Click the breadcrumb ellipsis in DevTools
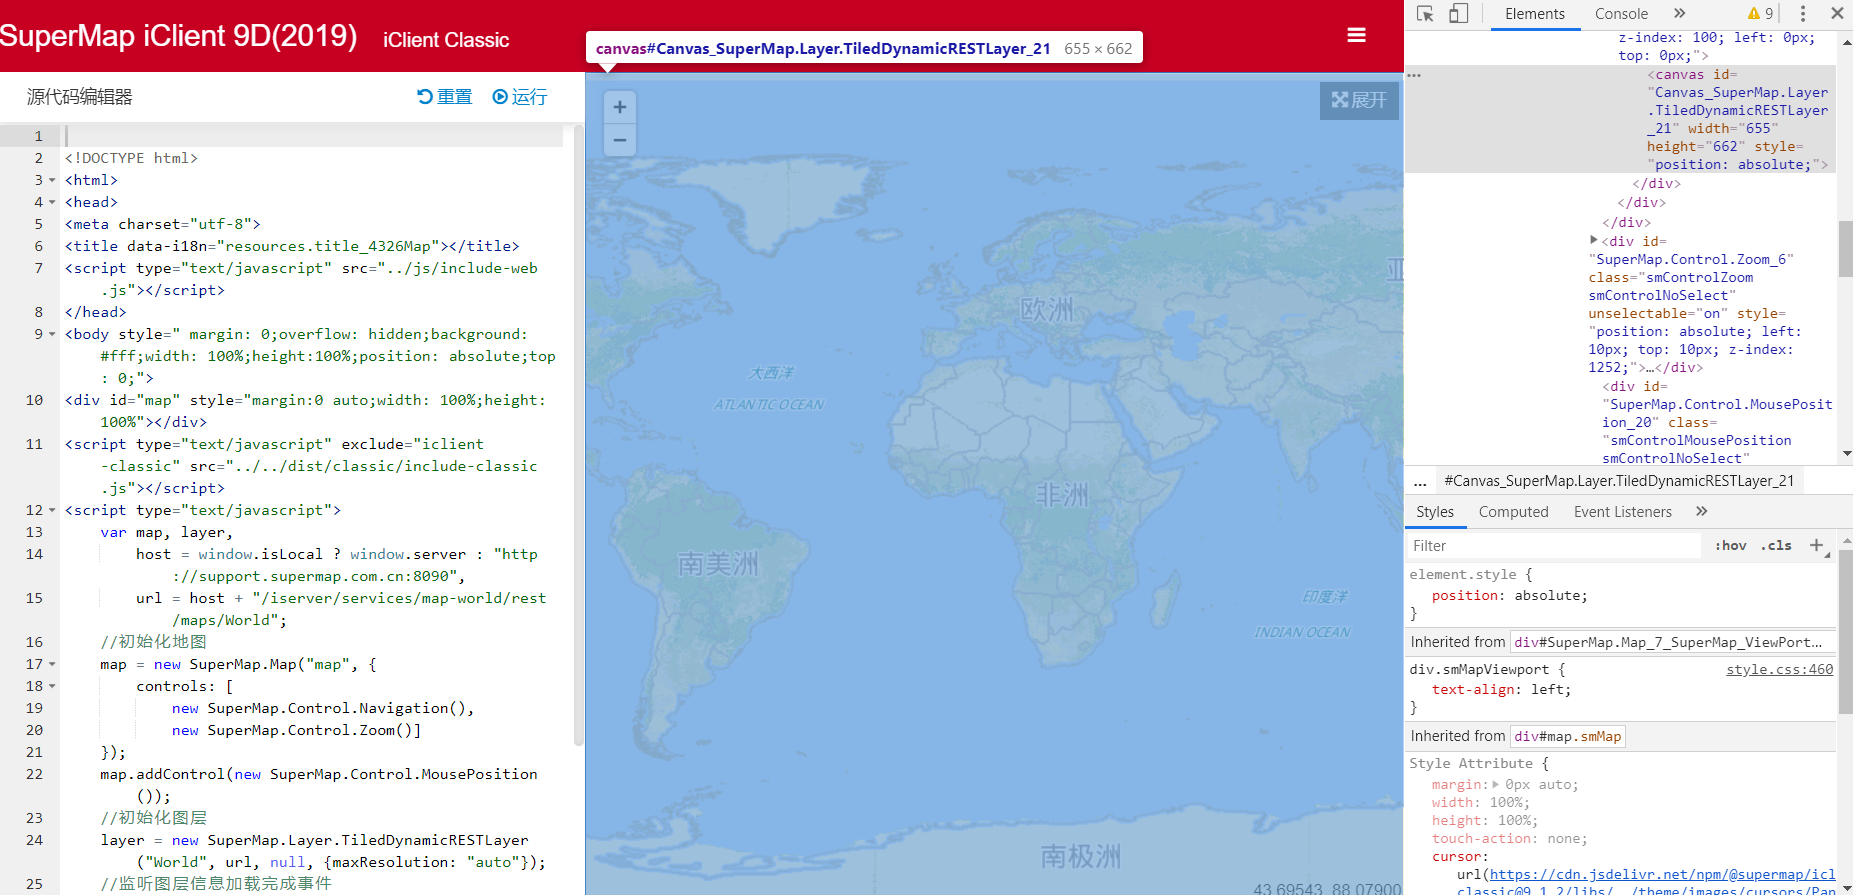Screen dimensions: 1853x895 [1420, 481]
